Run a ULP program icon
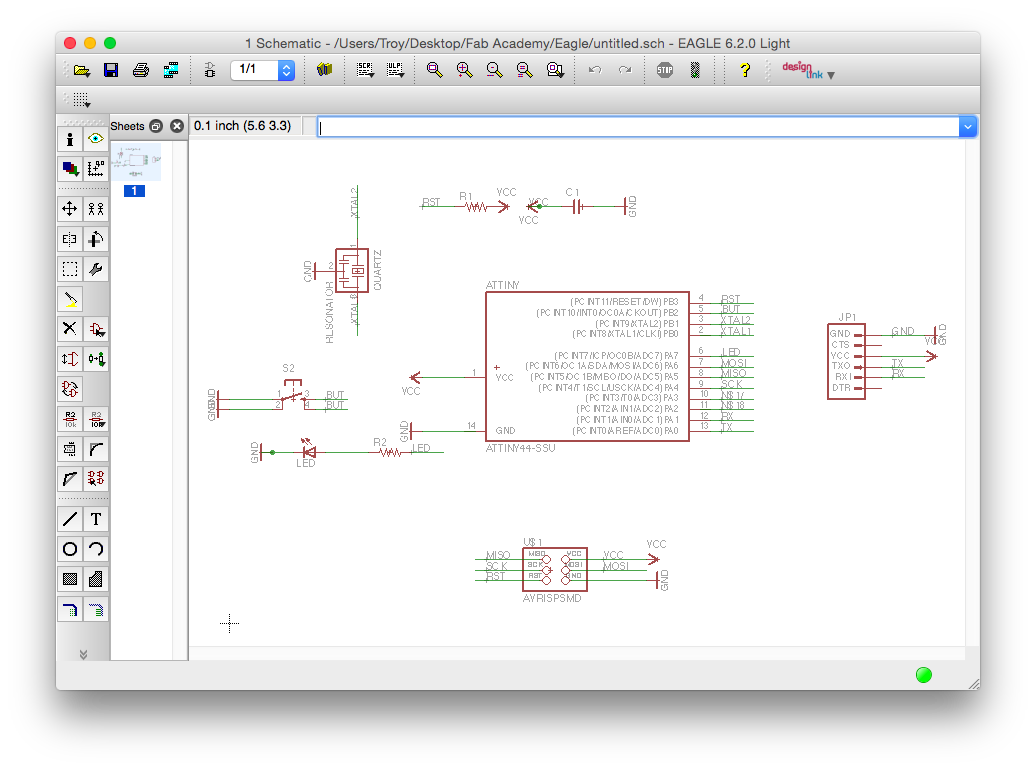Image resolution: width=1036 pixels, height=770 pixels. coord(395,70)
